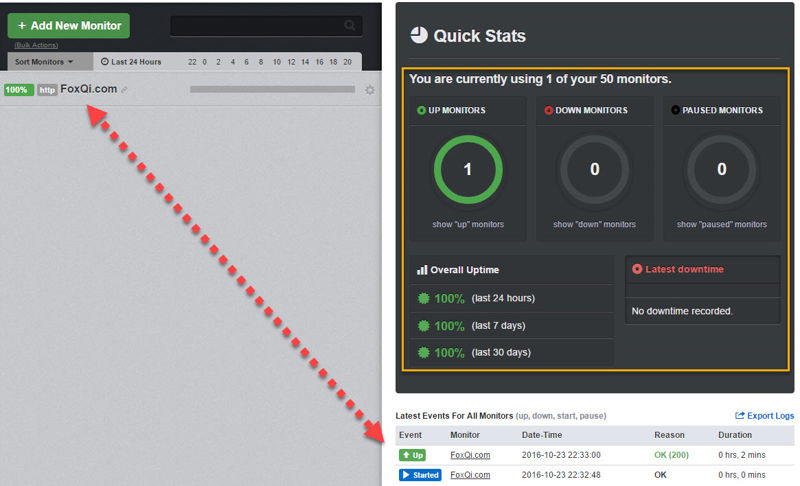The image size is (800, 486).
Task: Click the Add New Monitor button
Action: (68, 25)
